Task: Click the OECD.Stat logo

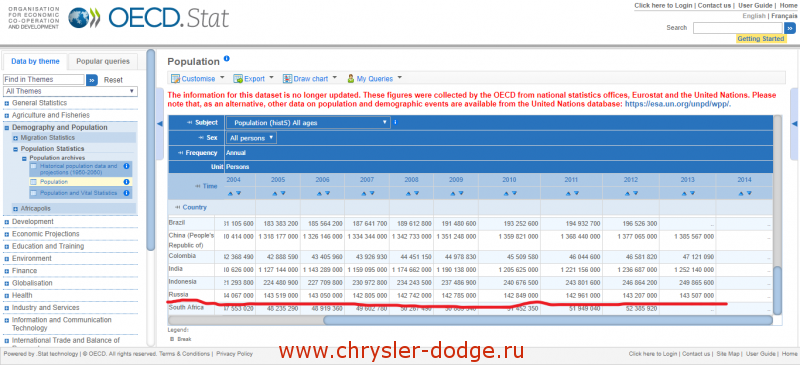Action: click(148, 18)
